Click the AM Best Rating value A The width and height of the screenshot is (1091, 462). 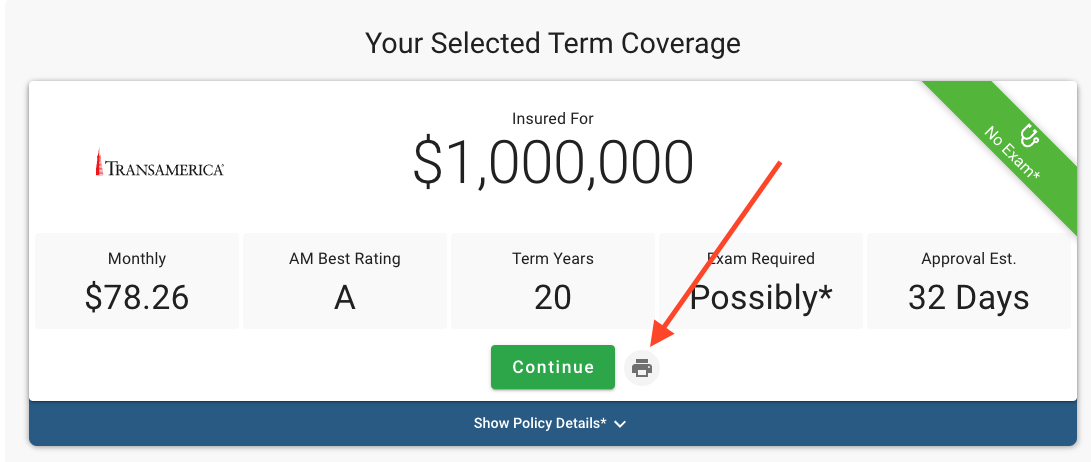tap(344, 297)
